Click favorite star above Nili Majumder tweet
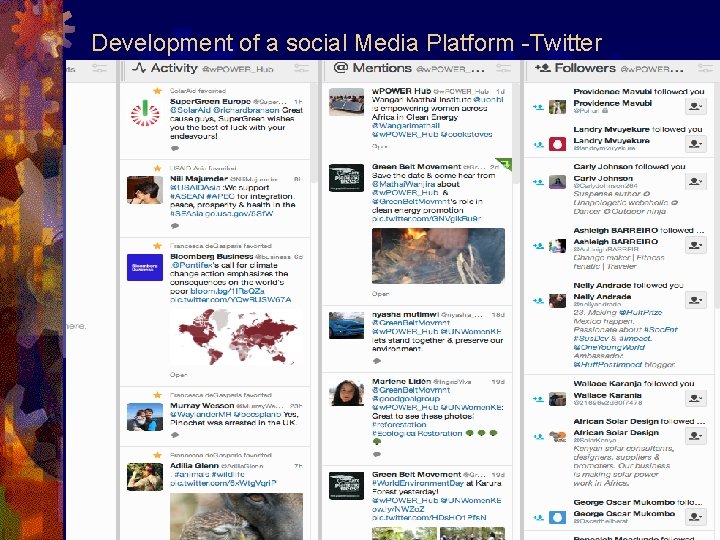 click(157, 169)
